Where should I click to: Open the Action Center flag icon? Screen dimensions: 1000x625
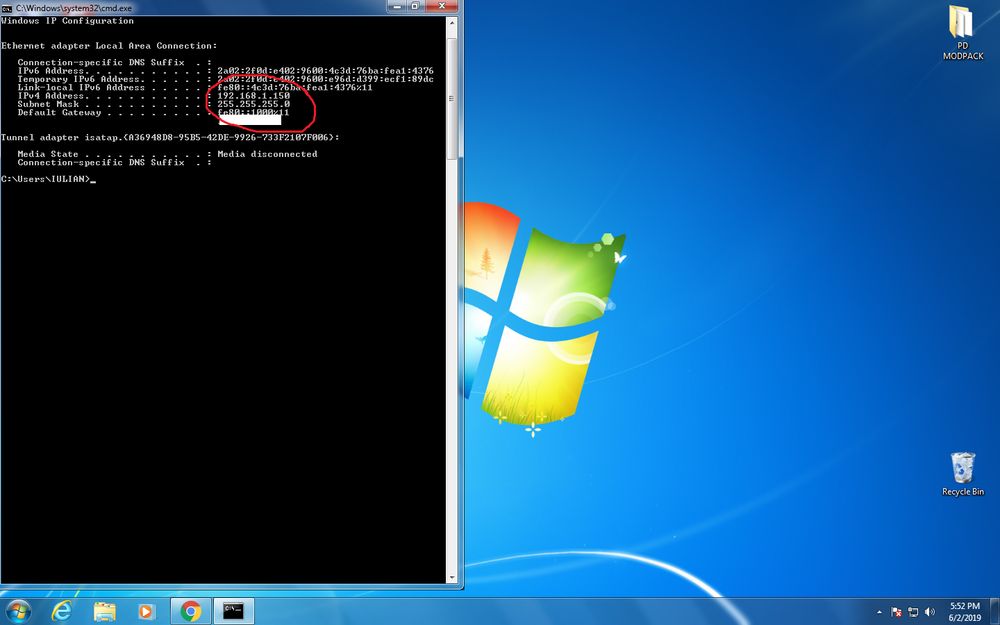[896, 612]
